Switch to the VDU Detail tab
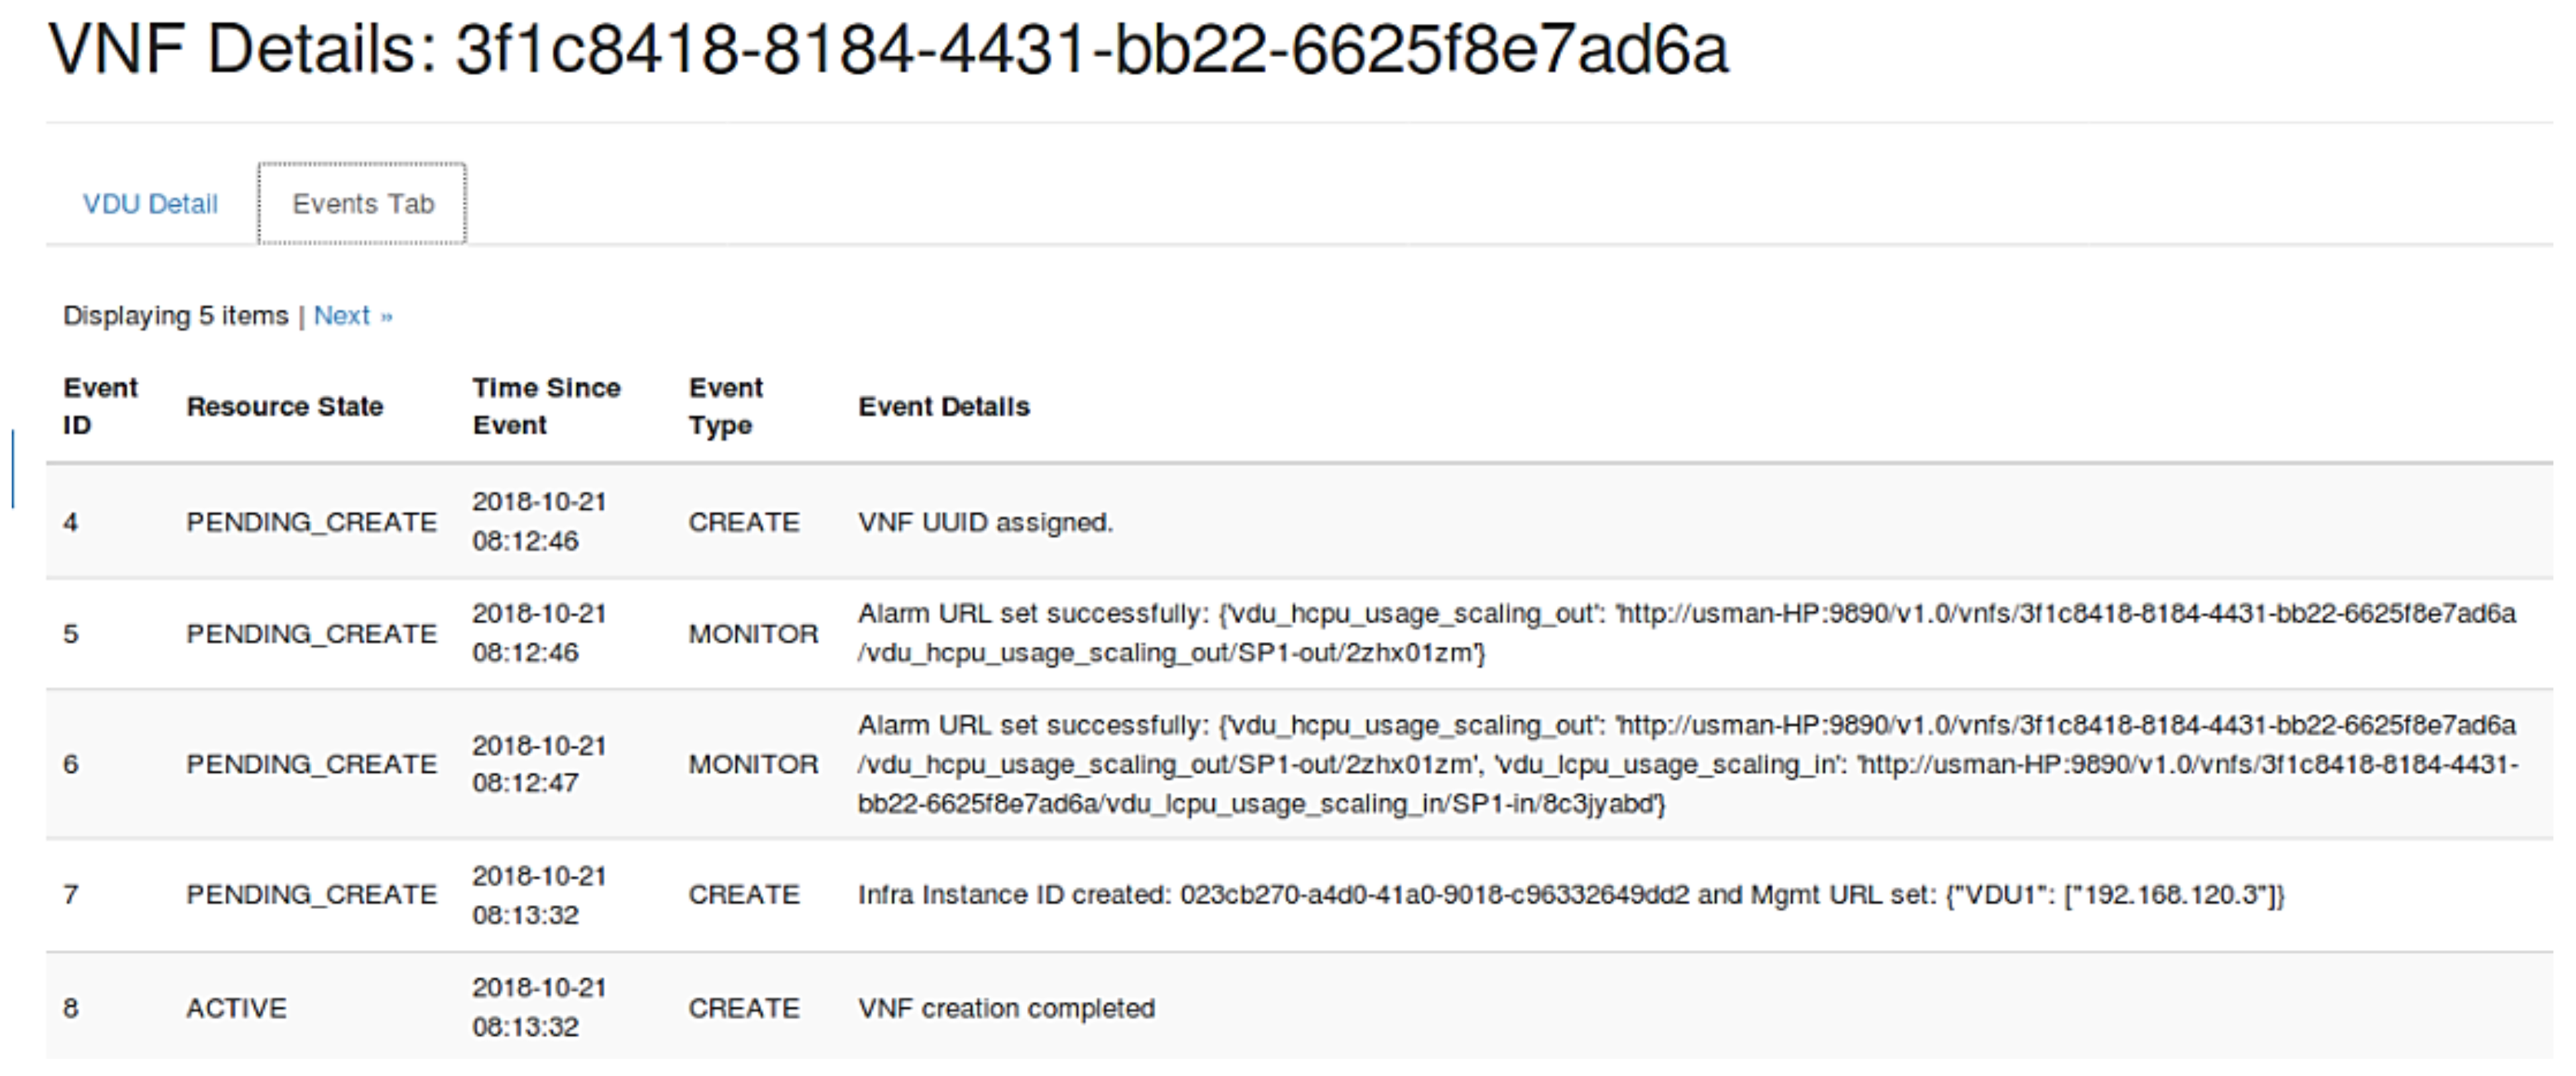This screenshot has height=1076, width=2576. click(150, 204)
